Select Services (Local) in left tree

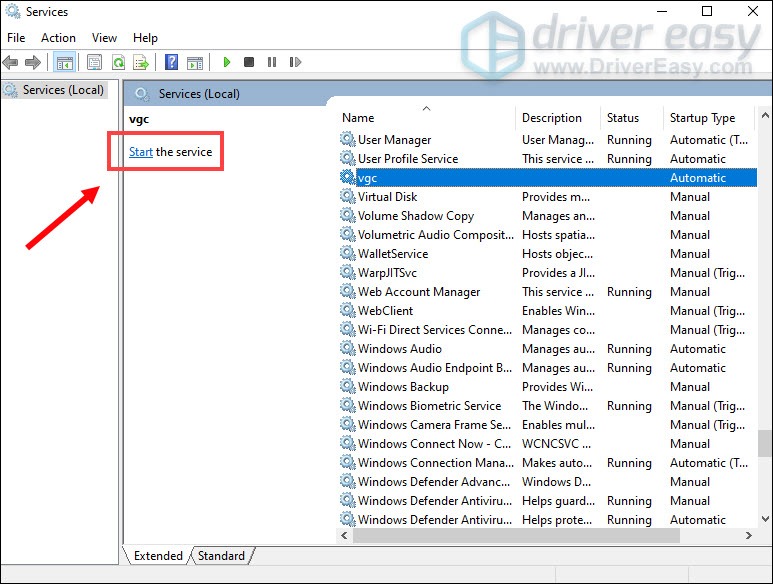pyautogui.click(x=63, y=90)
